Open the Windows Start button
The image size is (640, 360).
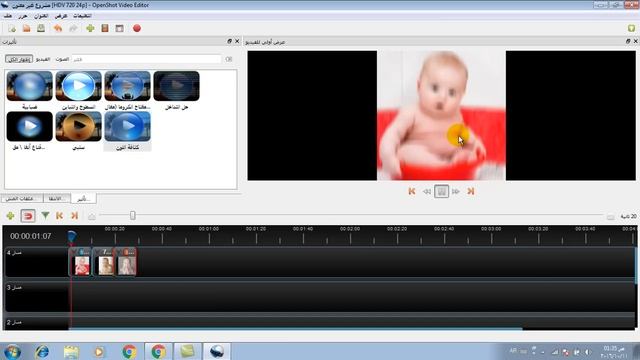click(x=12, y=351)
